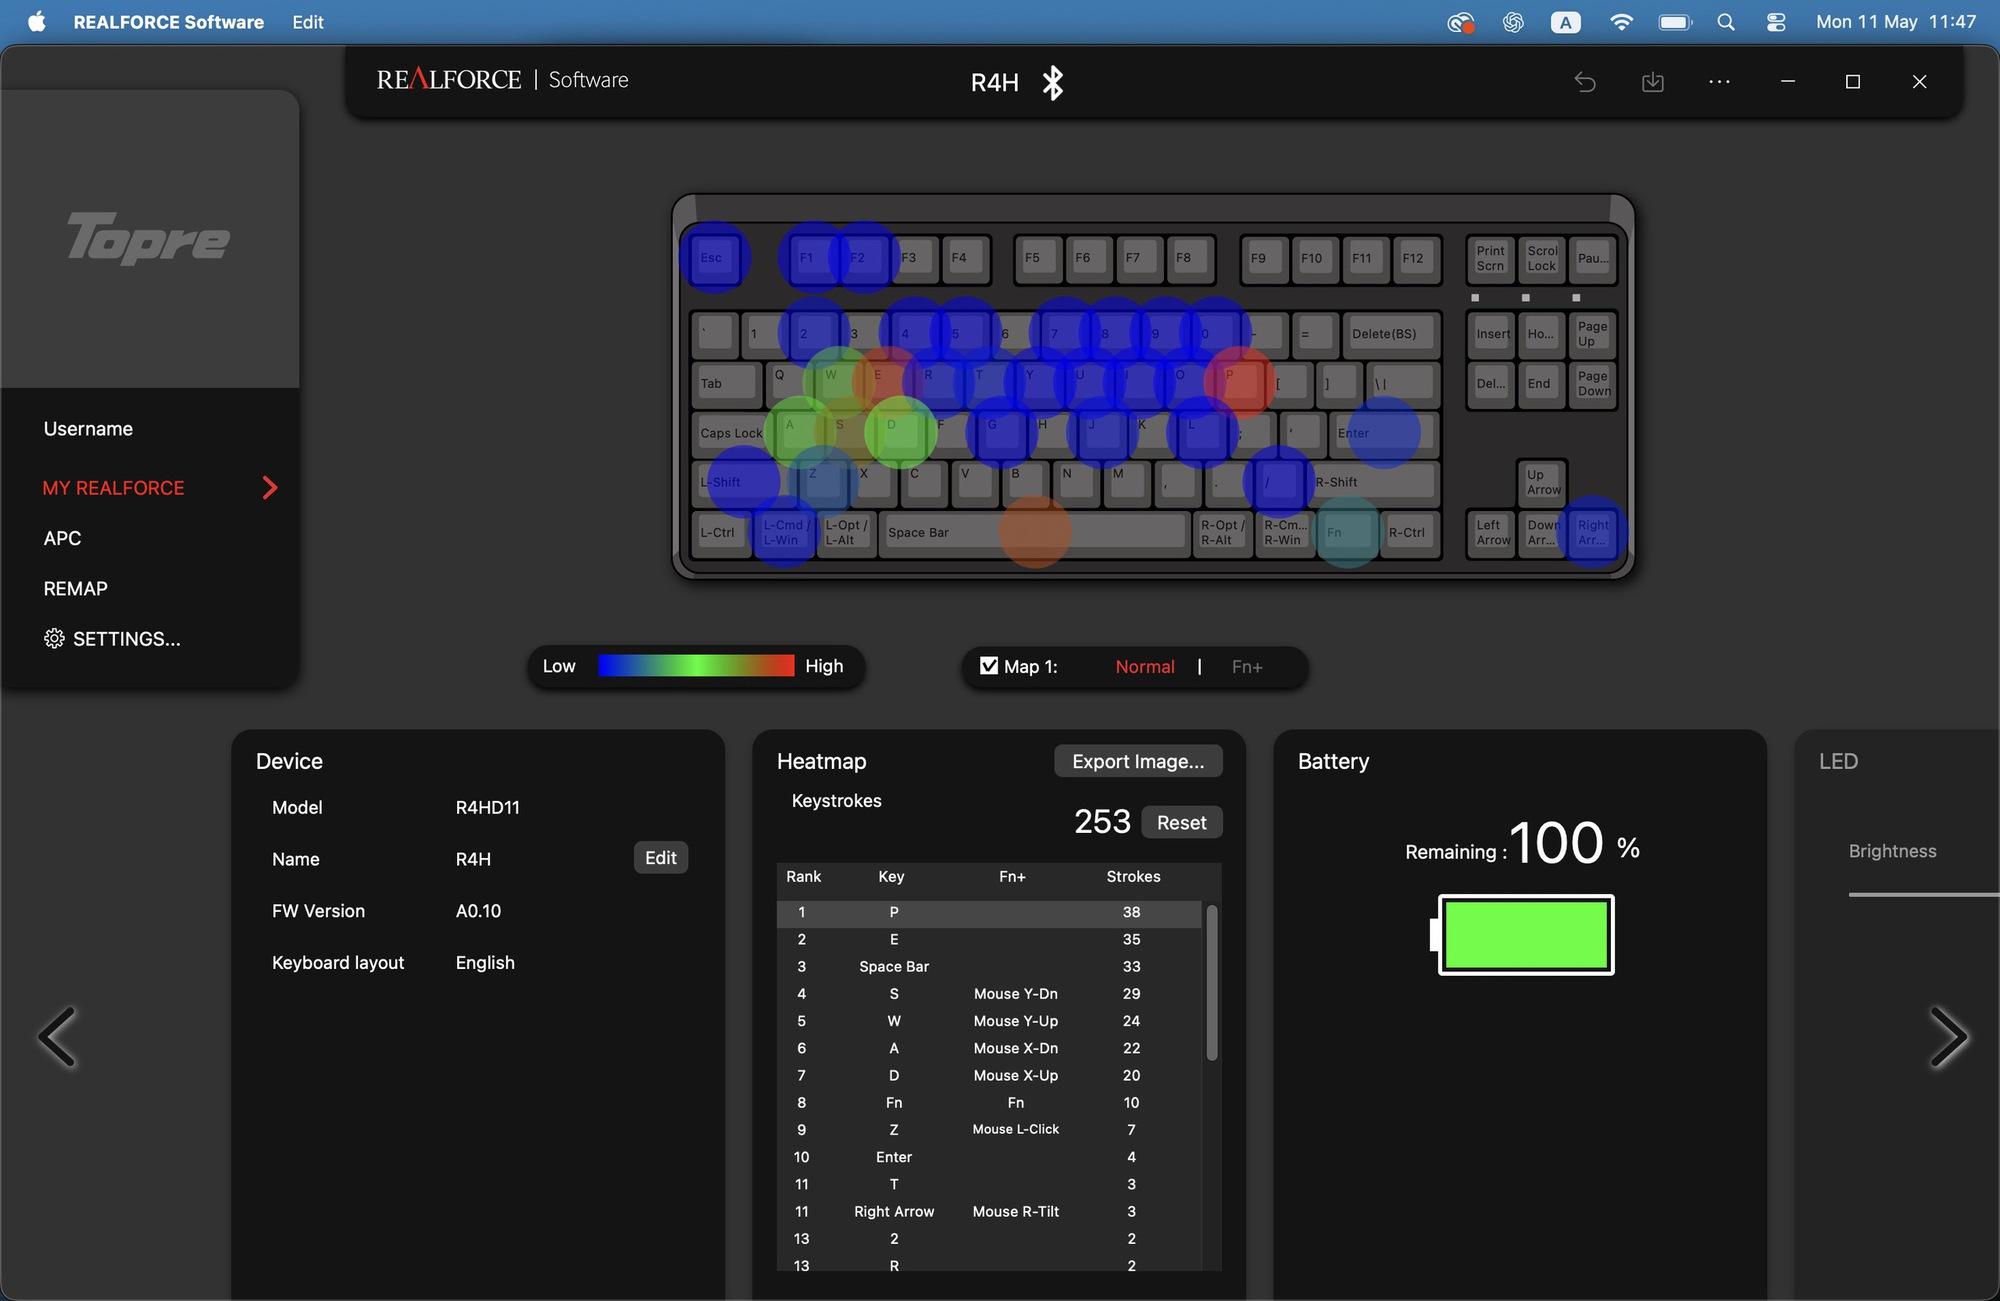2000x1301 pixels.
Task: Click the Caps Lock key on the keyboard
Action: tap(730, 433)
